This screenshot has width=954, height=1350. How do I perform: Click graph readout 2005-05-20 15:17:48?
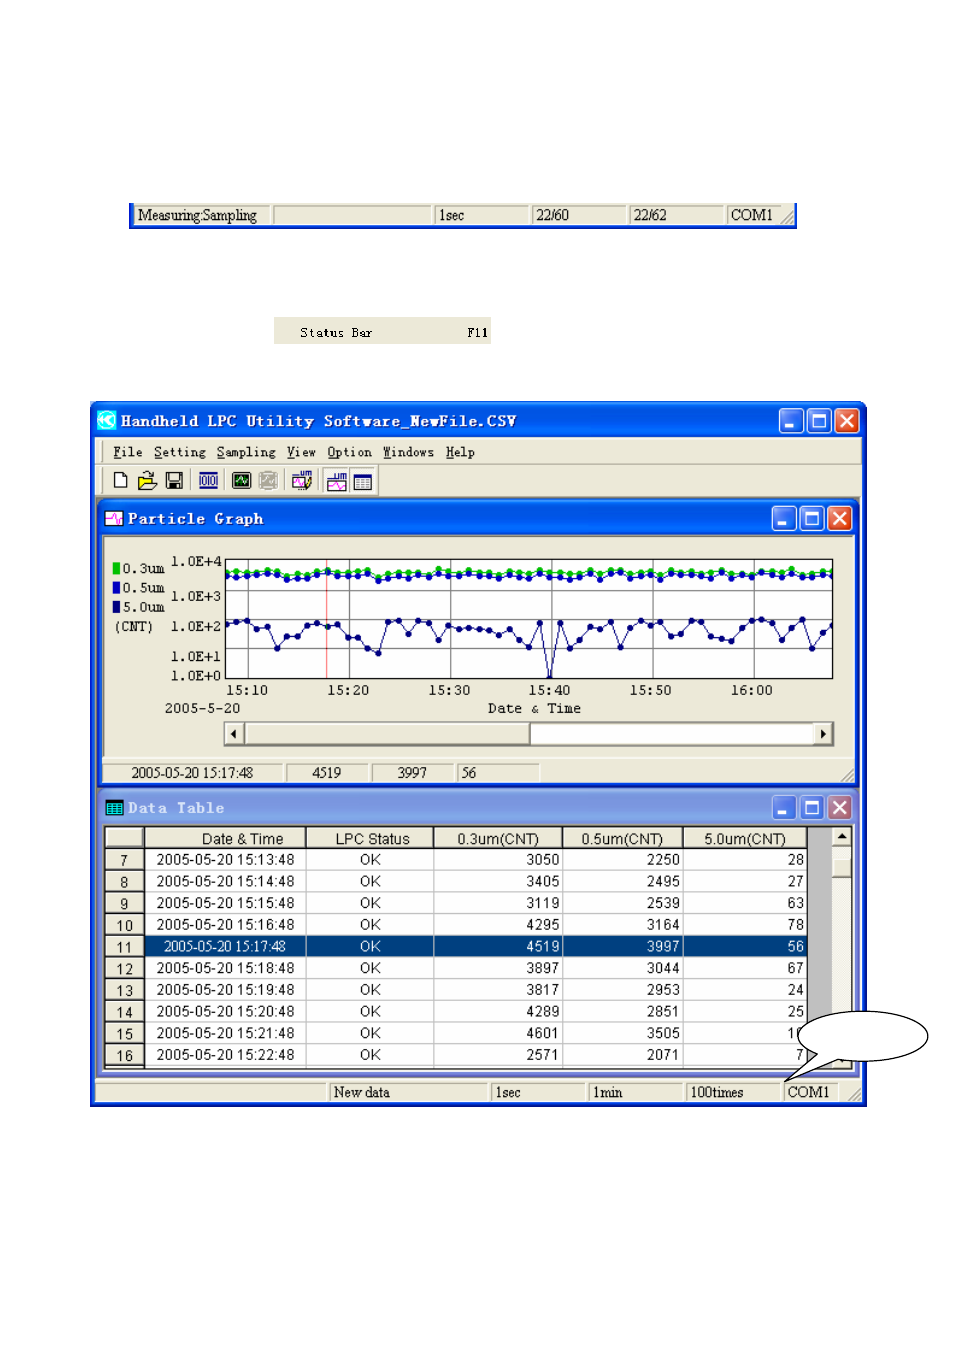point(192,773)
